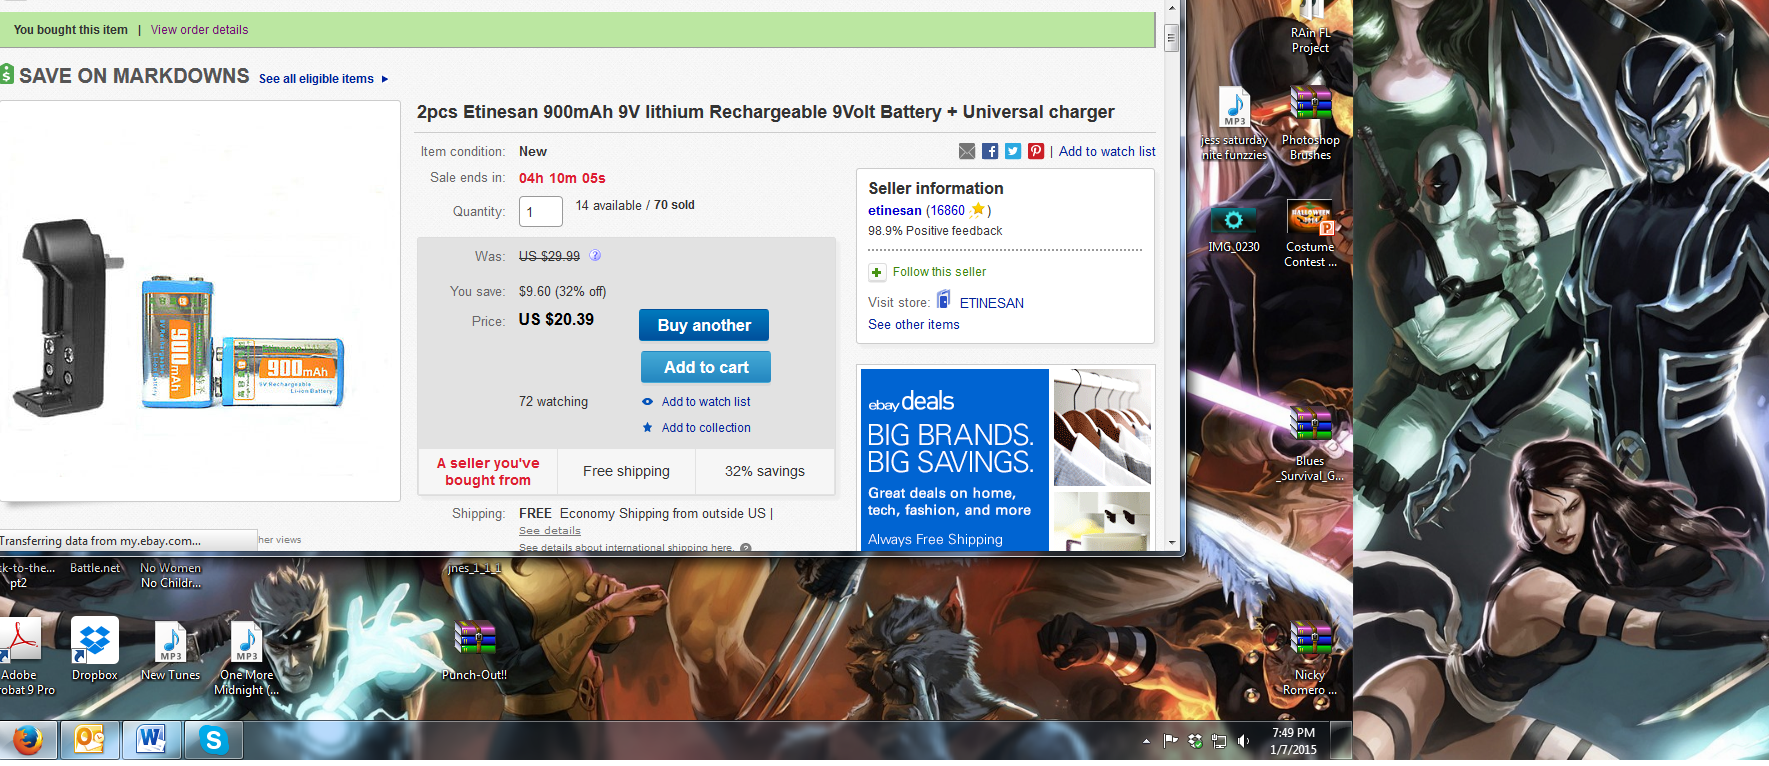Click the volume speaker tray icon

click(x=1243, y=741)
